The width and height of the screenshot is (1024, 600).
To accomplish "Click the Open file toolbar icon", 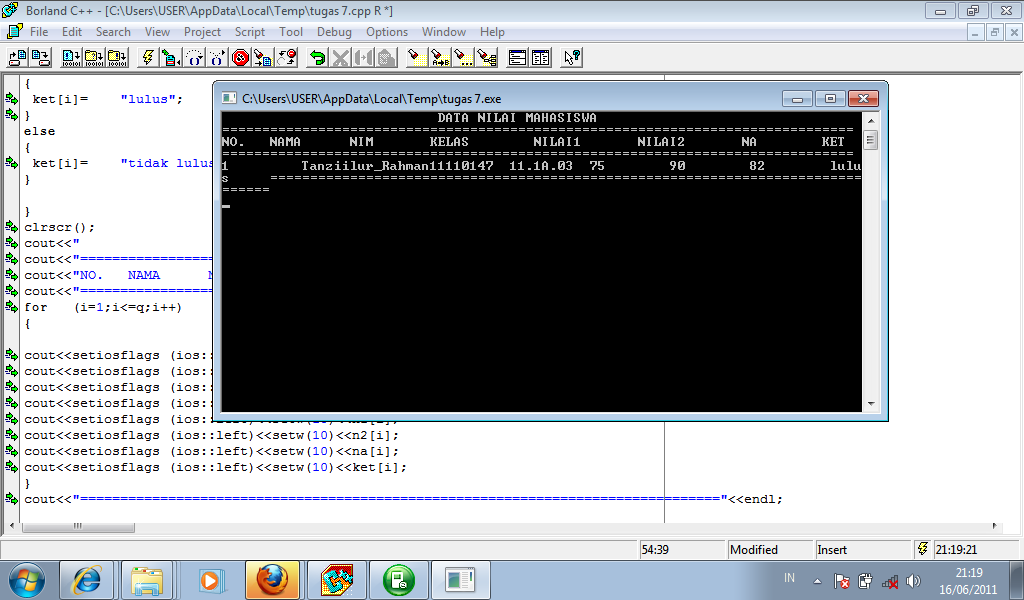I will 17,57.
